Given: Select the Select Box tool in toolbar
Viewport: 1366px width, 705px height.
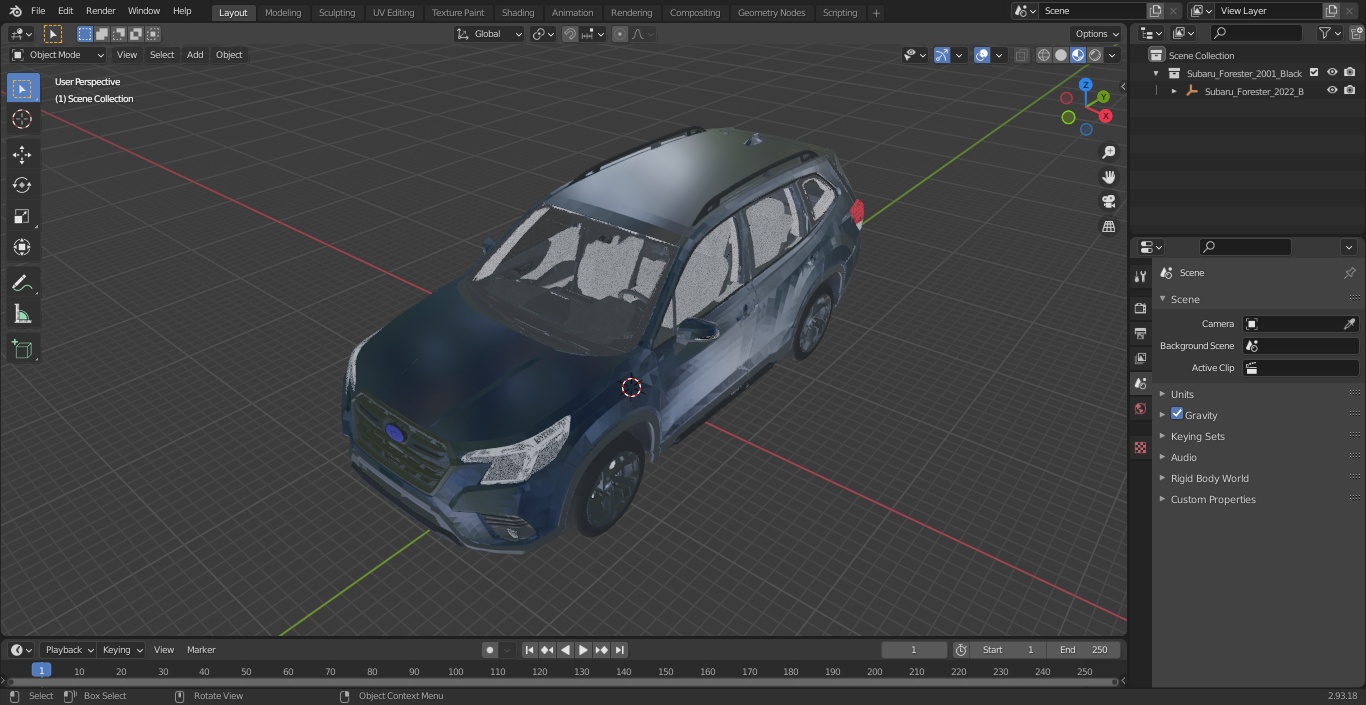Looking at the screenshot, I should pyautogui.click(x=22, y=88).
